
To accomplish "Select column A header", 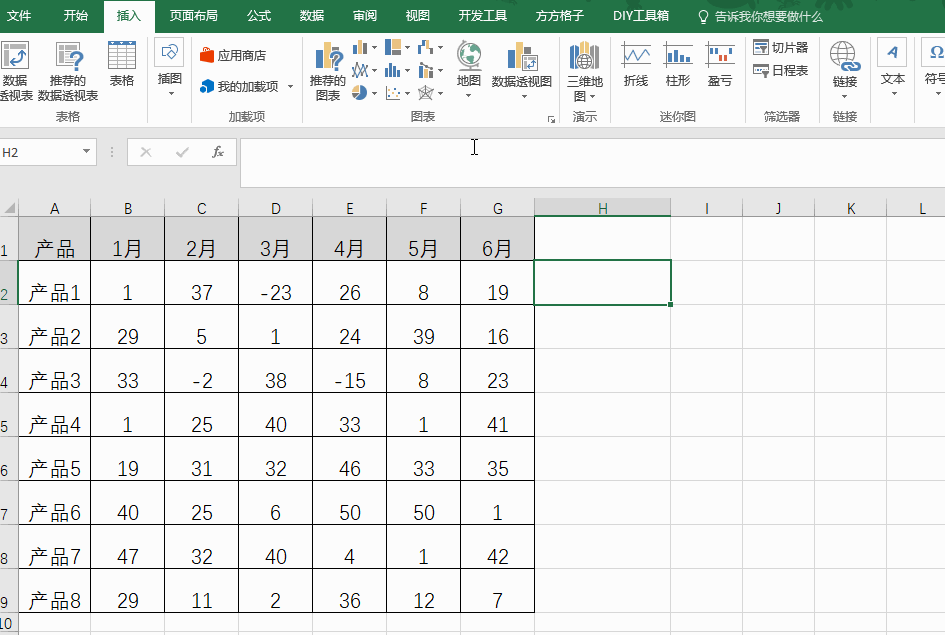I will click(x=54, y=208).
